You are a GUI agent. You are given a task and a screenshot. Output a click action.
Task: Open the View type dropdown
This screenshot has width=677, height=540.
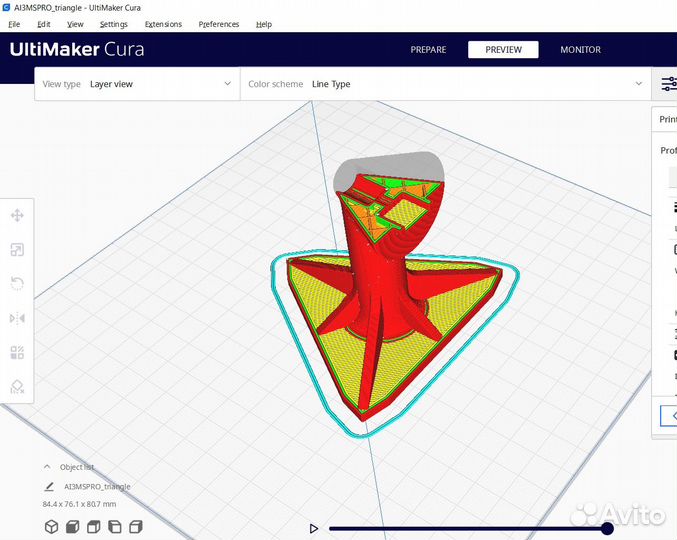(x=137, y=84)
